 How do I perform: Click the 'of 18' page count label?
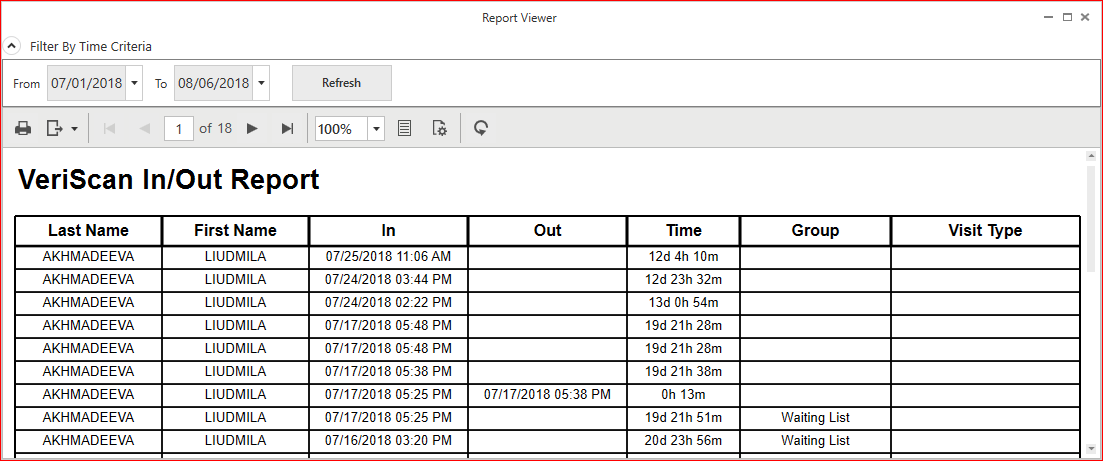pyautogui.click(x=215, y=128)
